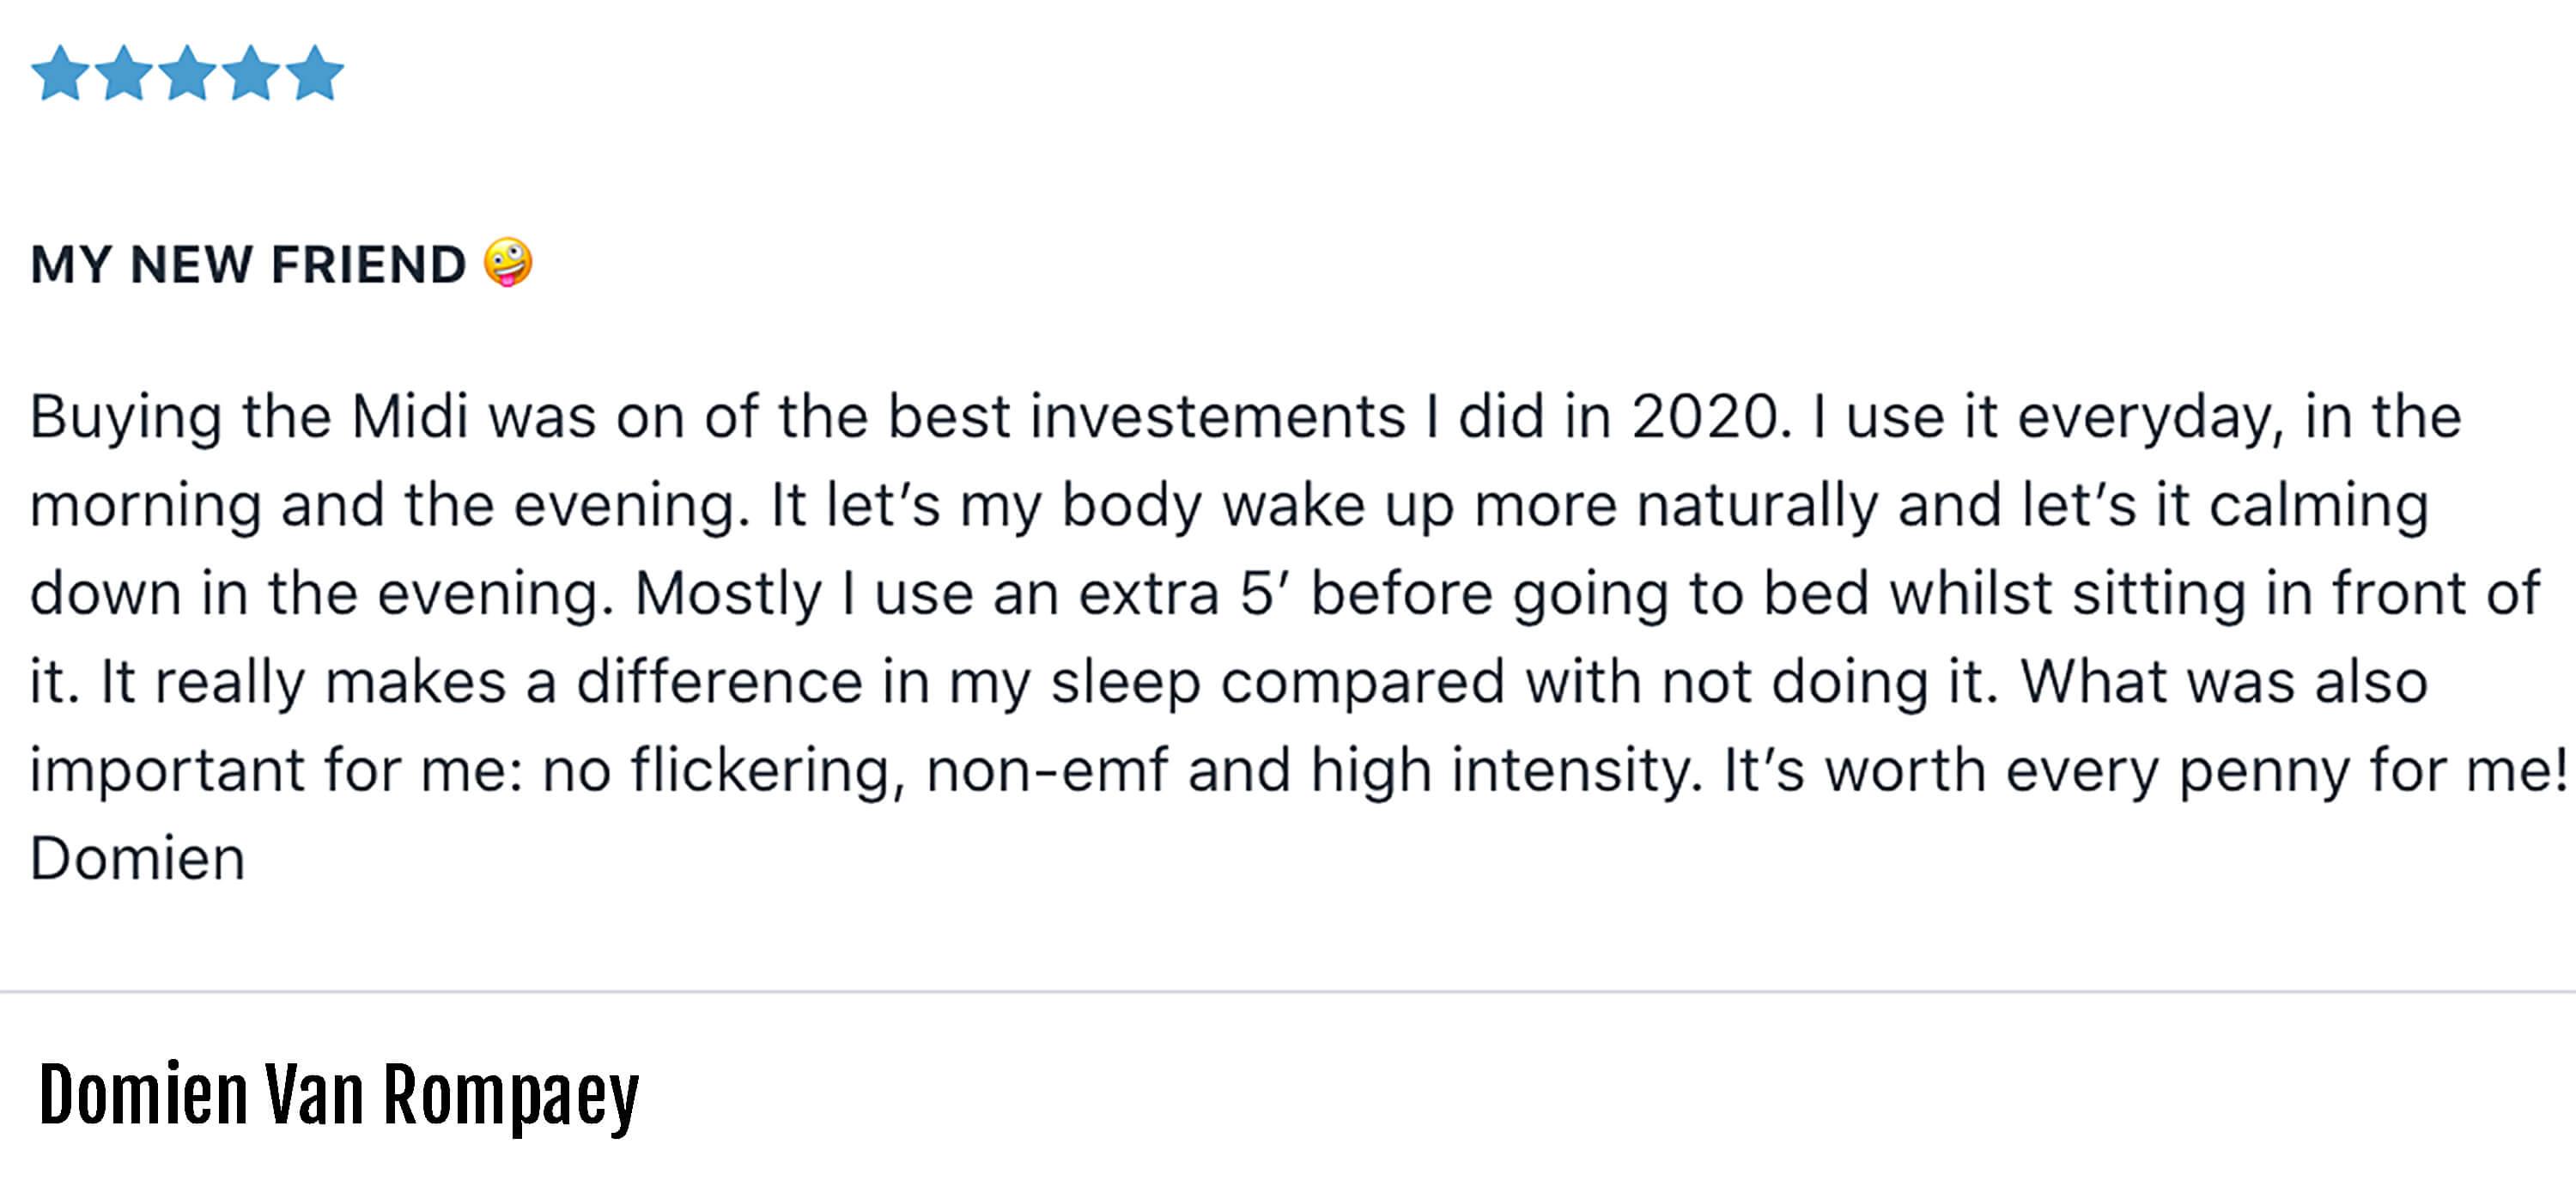Click the phrase non-emf in the review
The width and height of the screenshot is (2576, 1193).
pos(1047,771)
